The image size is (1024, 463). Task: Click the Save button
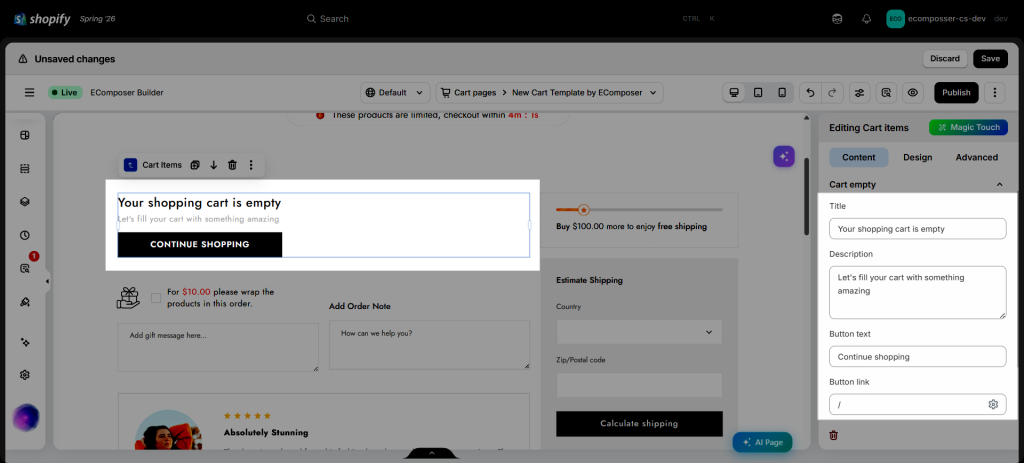pyautogui.click(x=990, y=59)
